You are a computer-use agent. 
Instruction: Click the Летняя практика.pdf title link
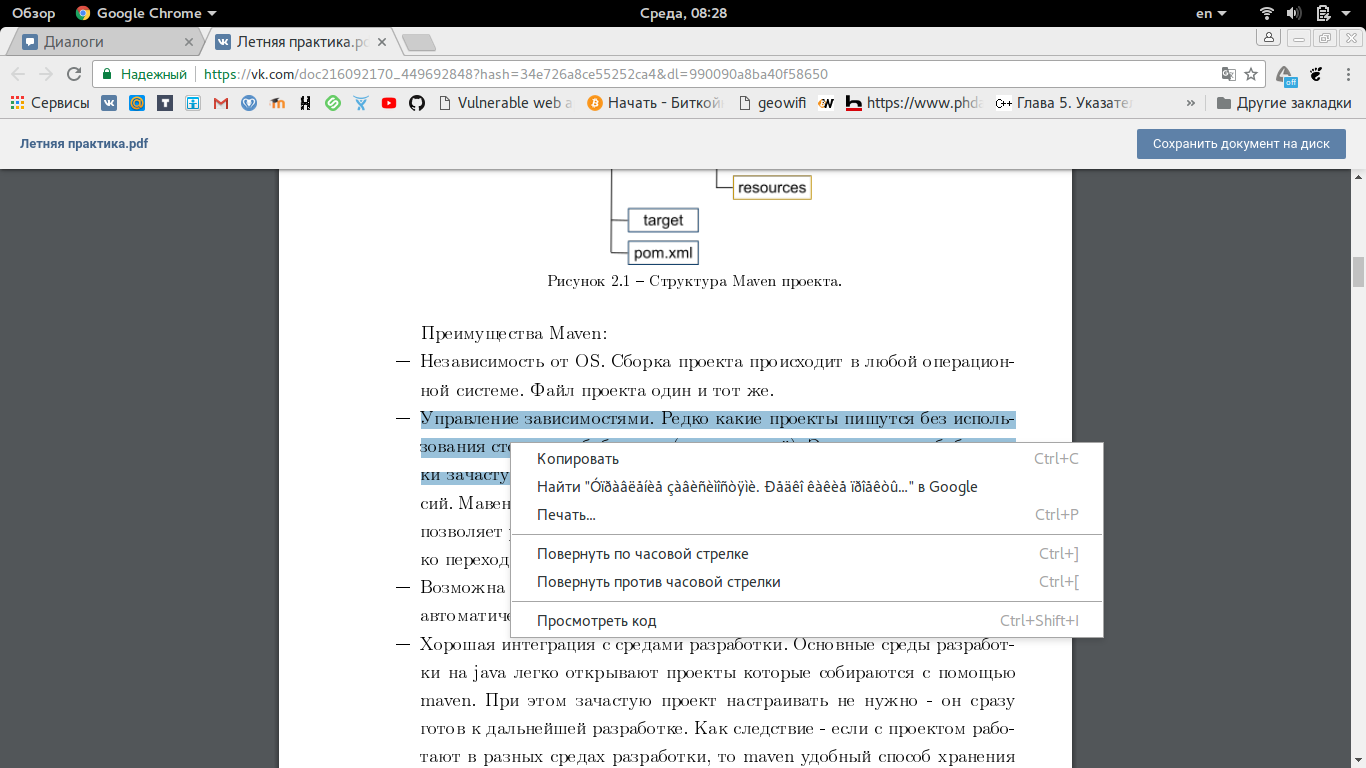coord(84,144)
